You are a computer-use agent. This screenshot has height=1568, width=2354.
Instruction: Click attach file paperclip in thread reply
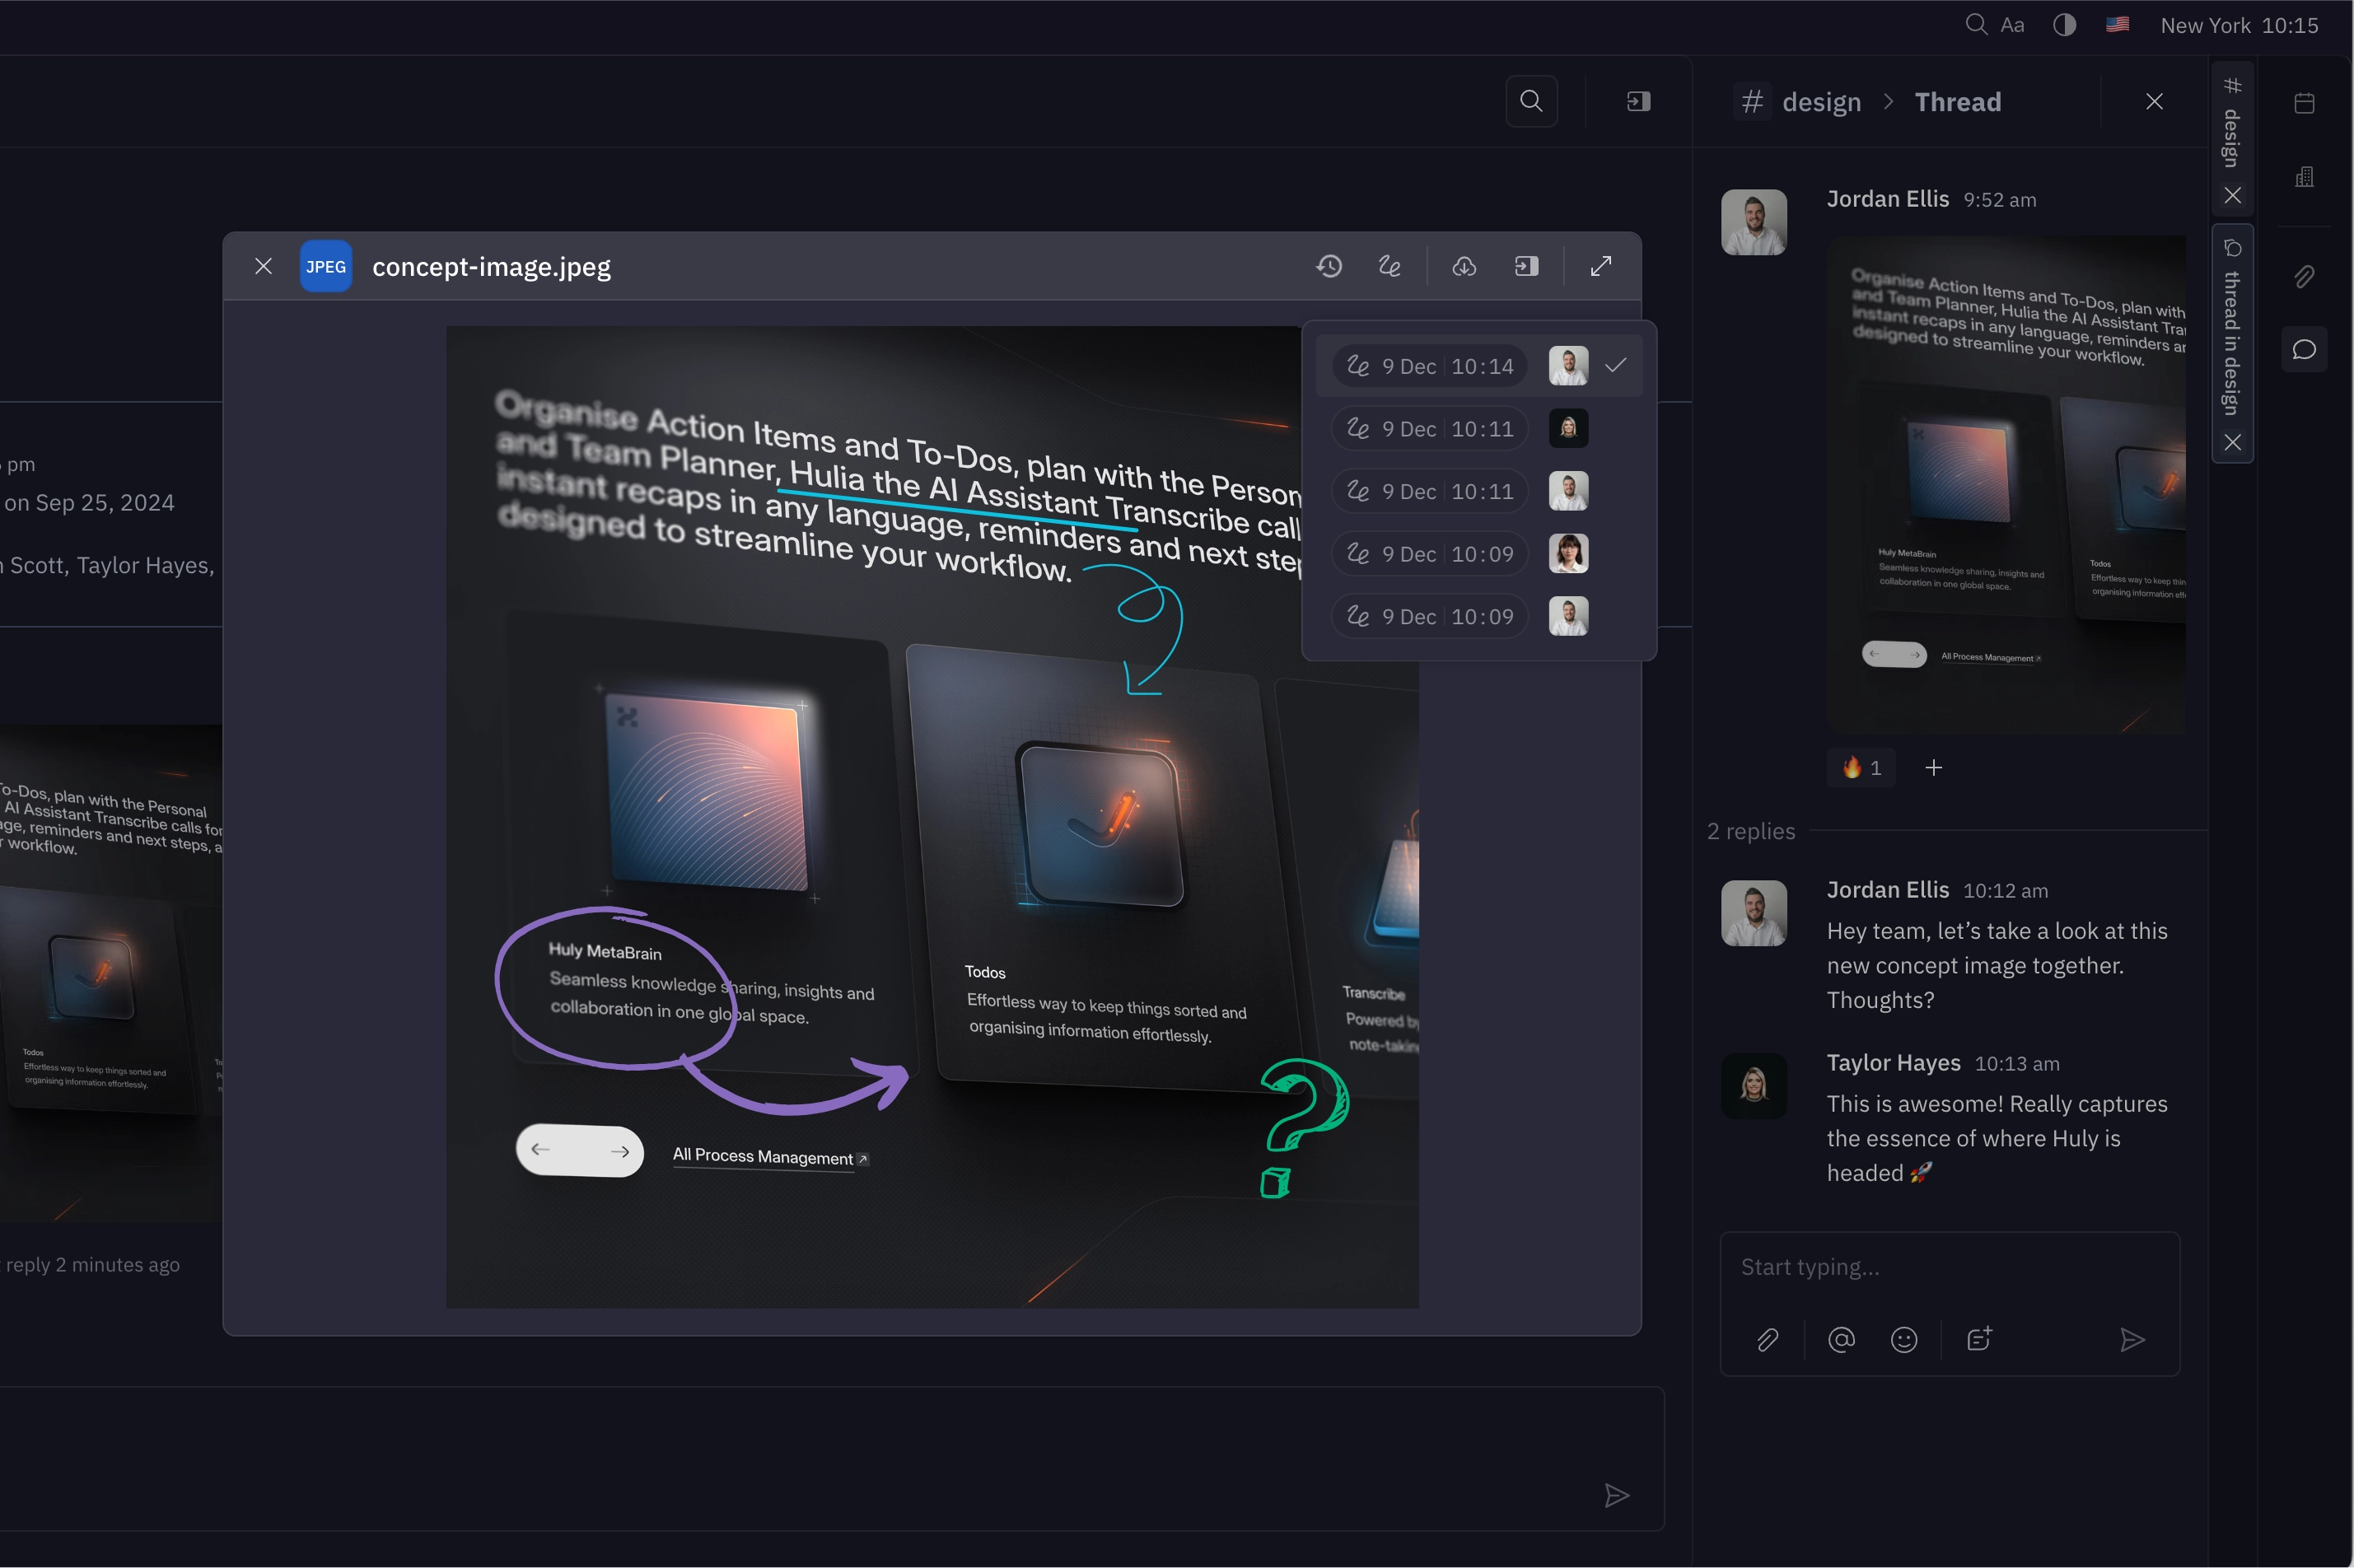(x=1767, y=1339)
